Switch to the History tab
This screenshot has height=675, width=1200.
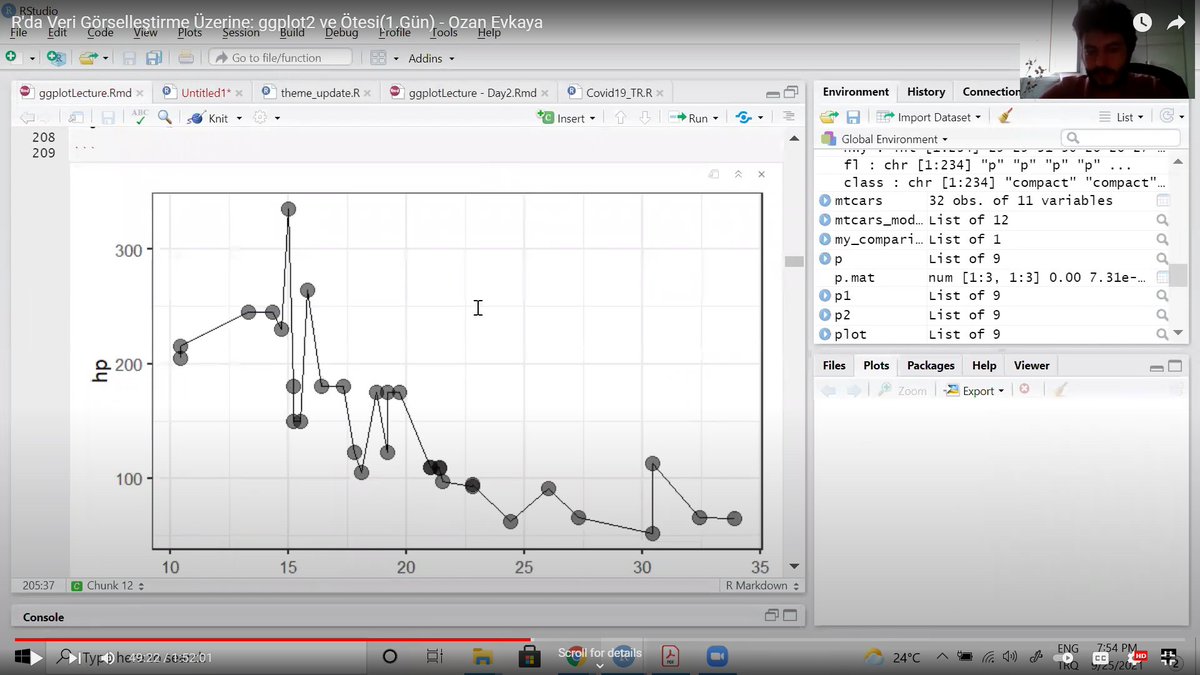(926, 92)
